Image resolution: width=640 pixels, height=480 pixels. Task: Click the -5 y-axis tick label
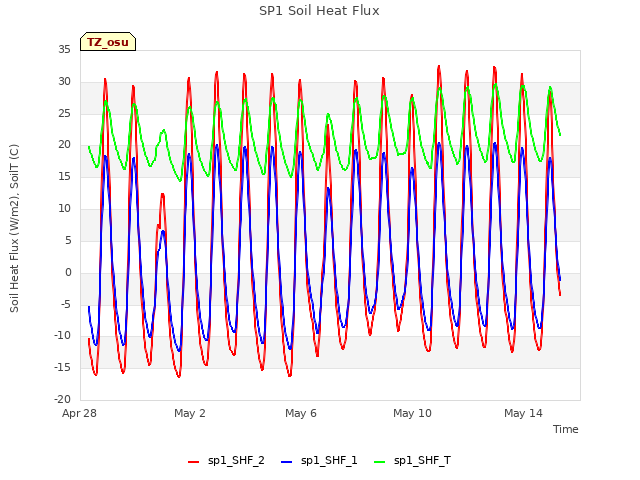(x=65, y=304)
